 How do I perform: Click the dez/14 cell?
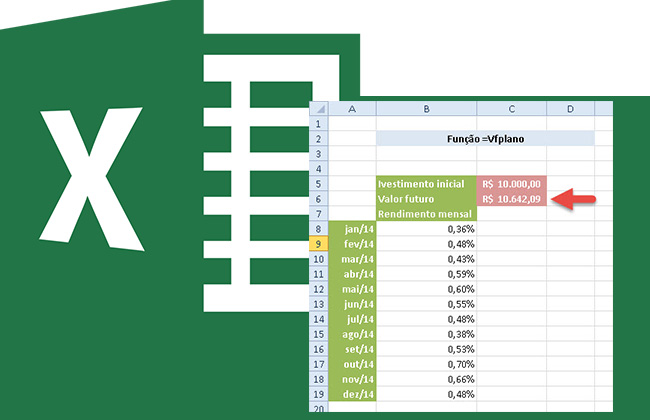coord(352,393)
